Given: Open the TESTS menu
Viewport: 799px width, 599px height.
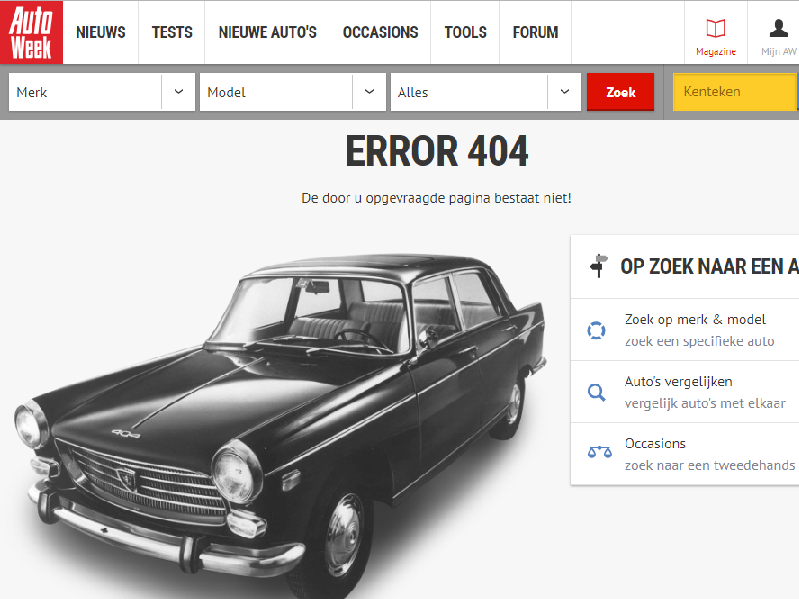Looking at the screenshot, I should click(x=172, y=33).
